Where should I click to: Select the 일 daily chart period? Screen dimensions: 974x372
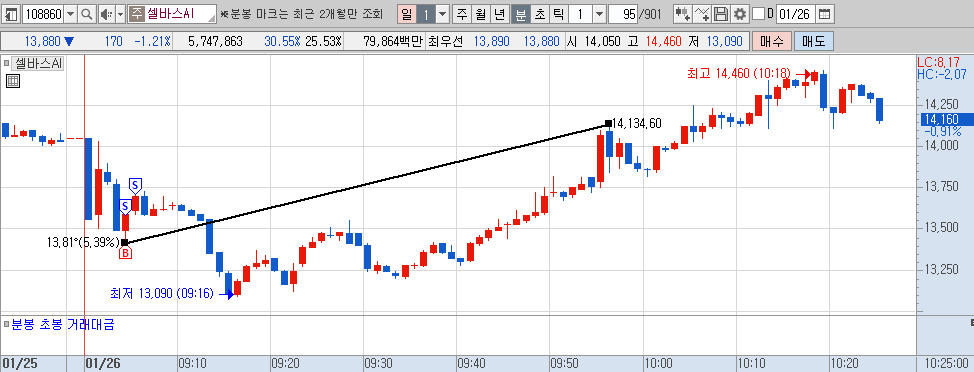[x=406, y=13]
